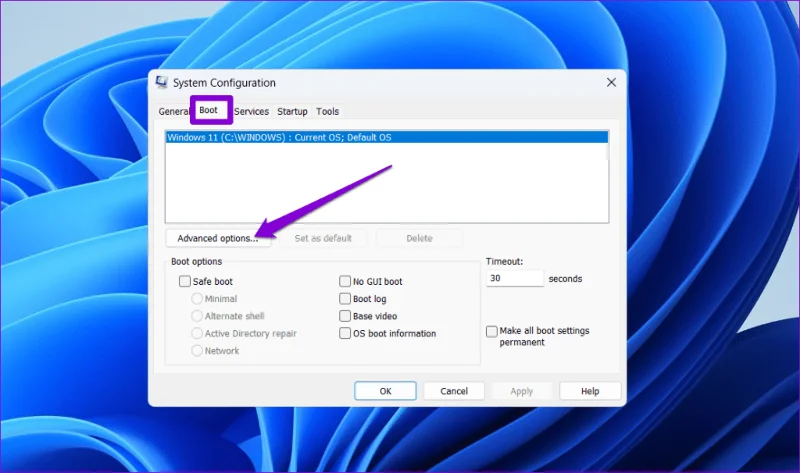
Task: Tick the No GUI boot checkbox
Action: click(345, 281)
